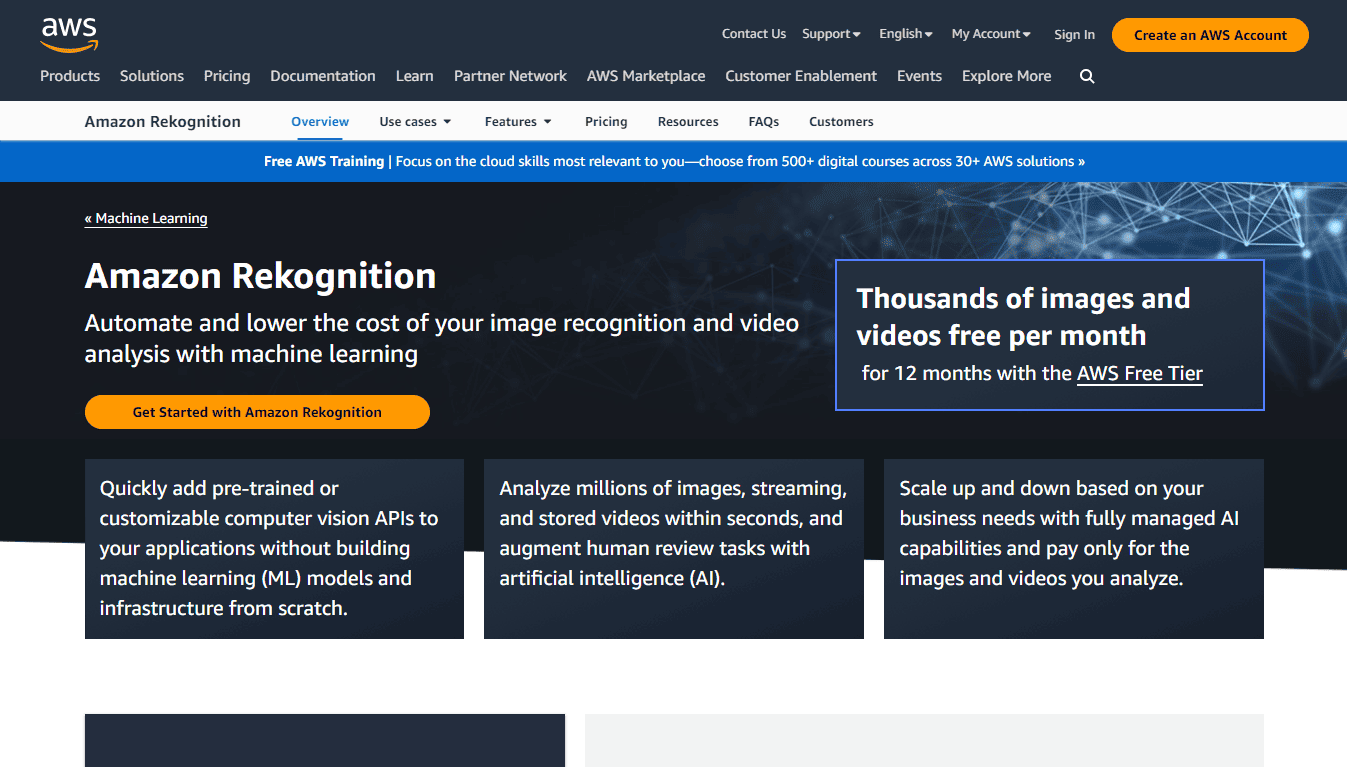
Task: Open the Documentation menu
Action: [x=322, y=76]
